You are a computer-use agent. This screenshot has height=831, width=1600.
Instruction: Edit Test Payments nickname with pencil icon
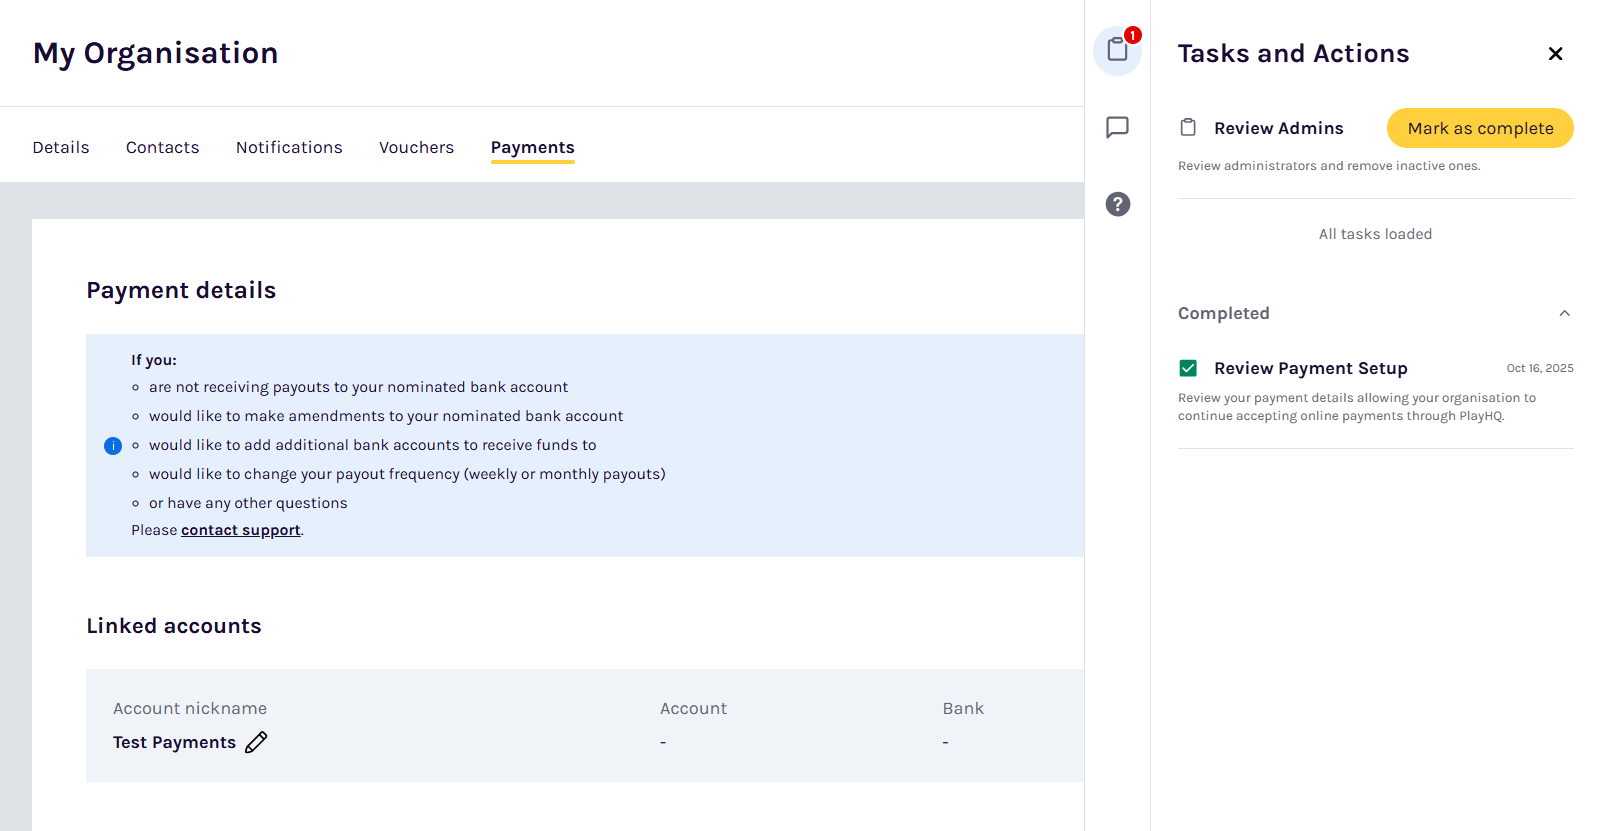pyautogui.click(x=256, y=742)
